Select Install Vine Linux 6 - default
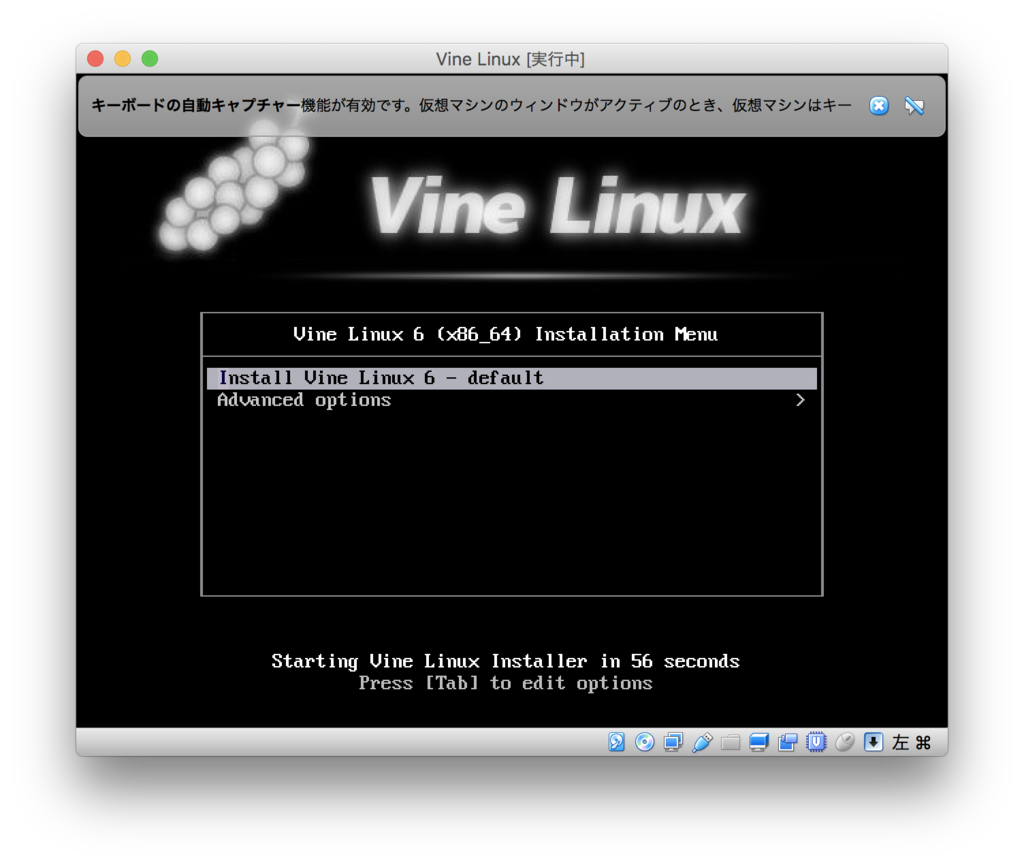1024x865 pixels. 511,378
